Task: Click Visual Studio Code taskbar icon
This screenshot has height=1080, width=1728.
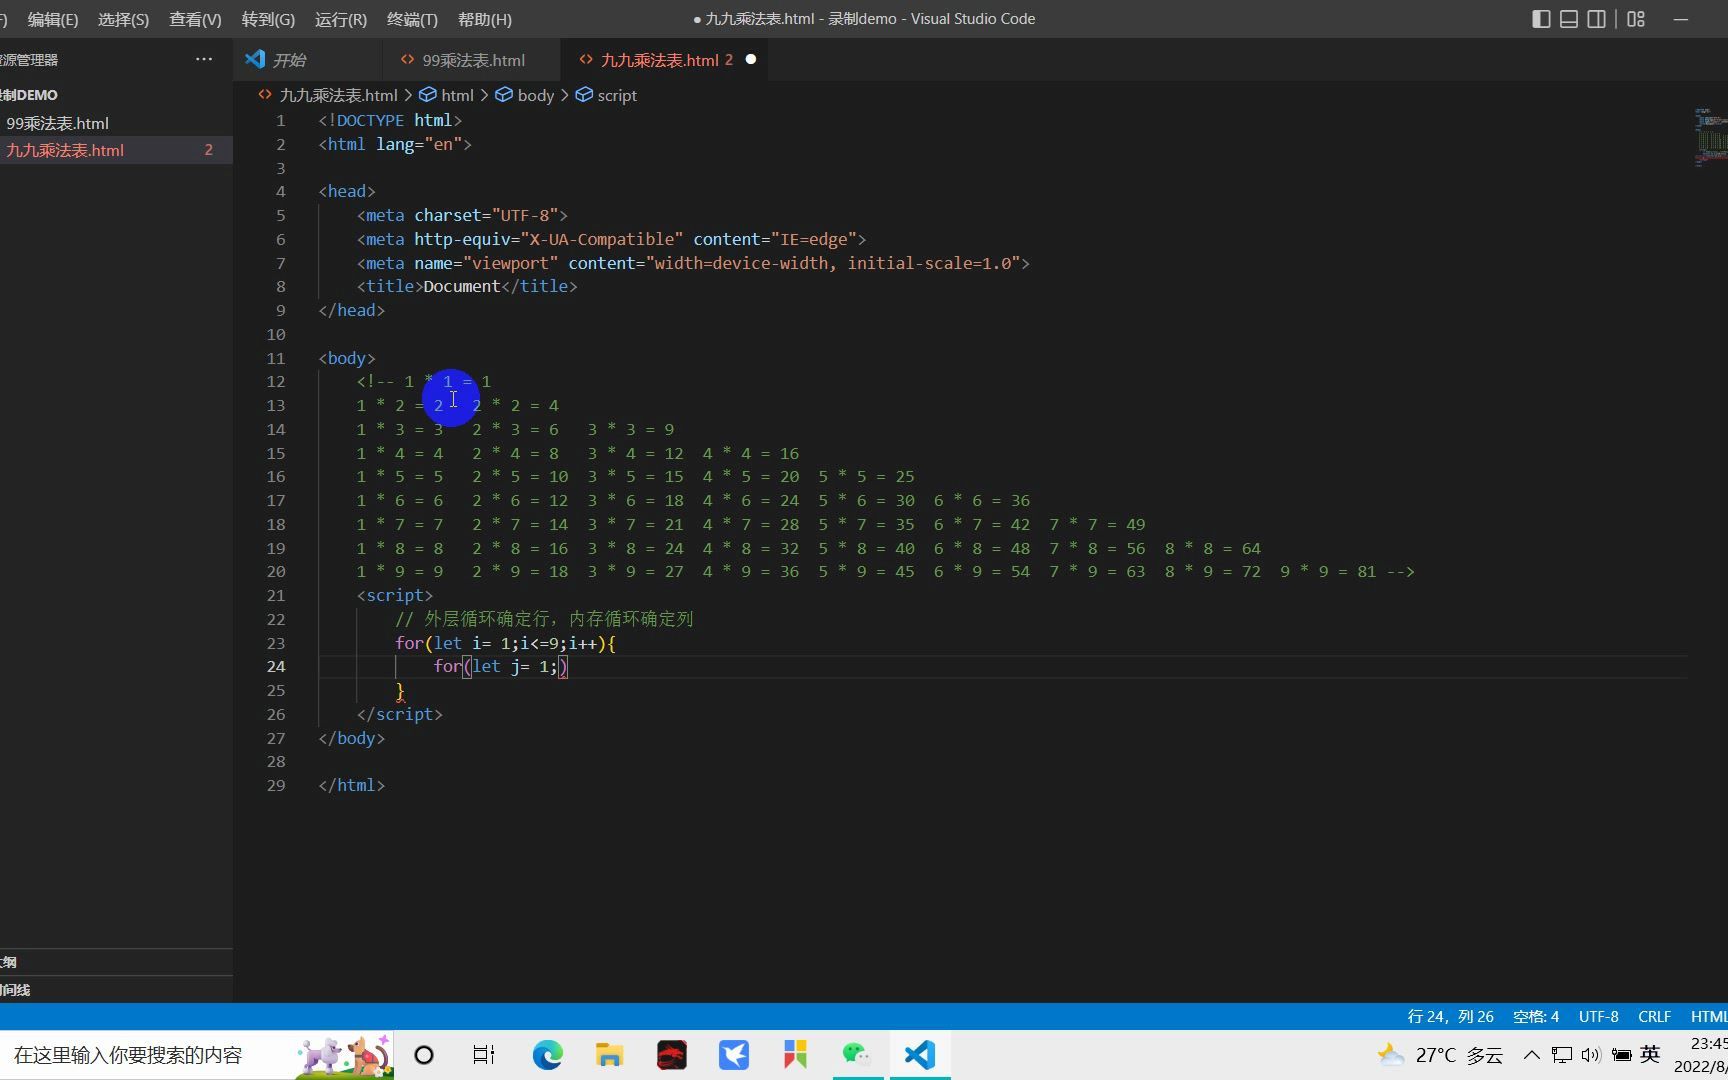Action: point(920,1055)
